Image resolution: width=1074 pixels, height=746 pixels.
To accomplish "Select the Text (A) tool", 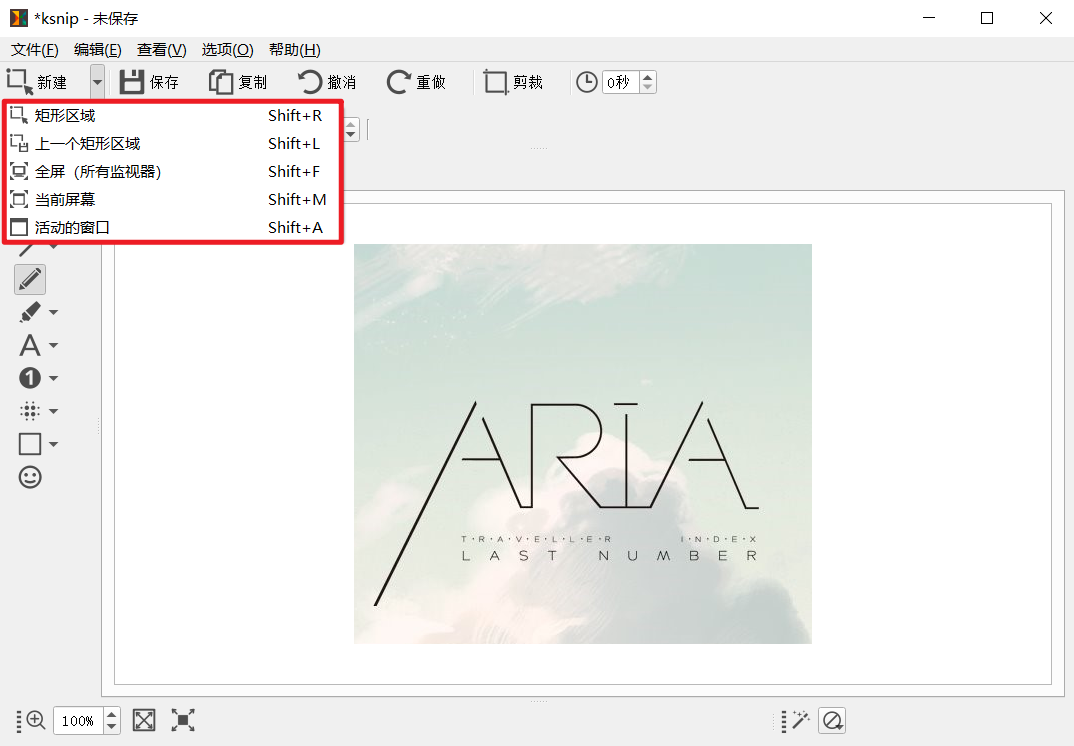I will click(30, 345).
